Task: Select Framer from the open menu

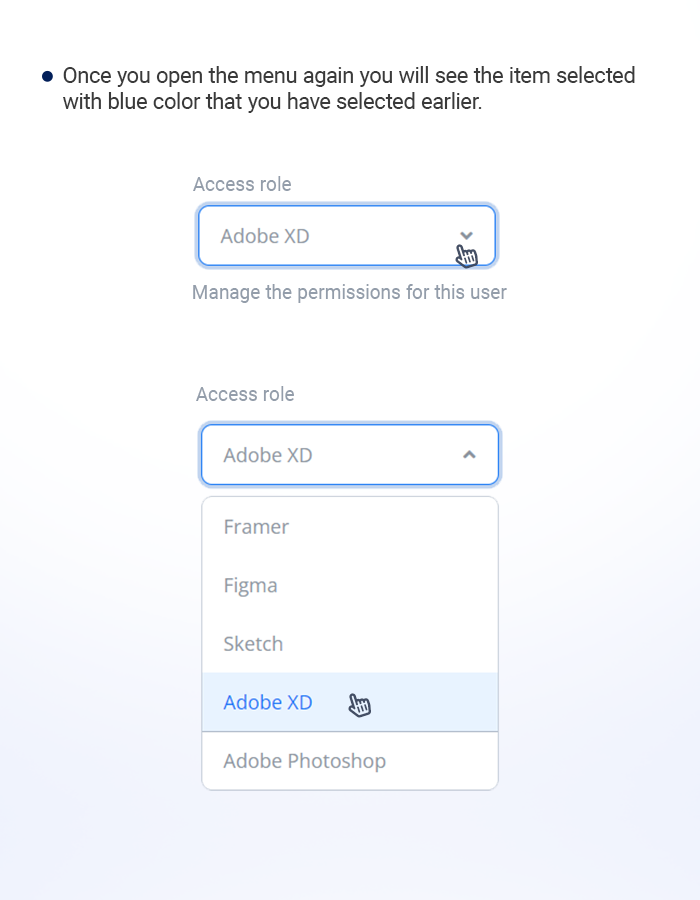Action: point(256,526)
